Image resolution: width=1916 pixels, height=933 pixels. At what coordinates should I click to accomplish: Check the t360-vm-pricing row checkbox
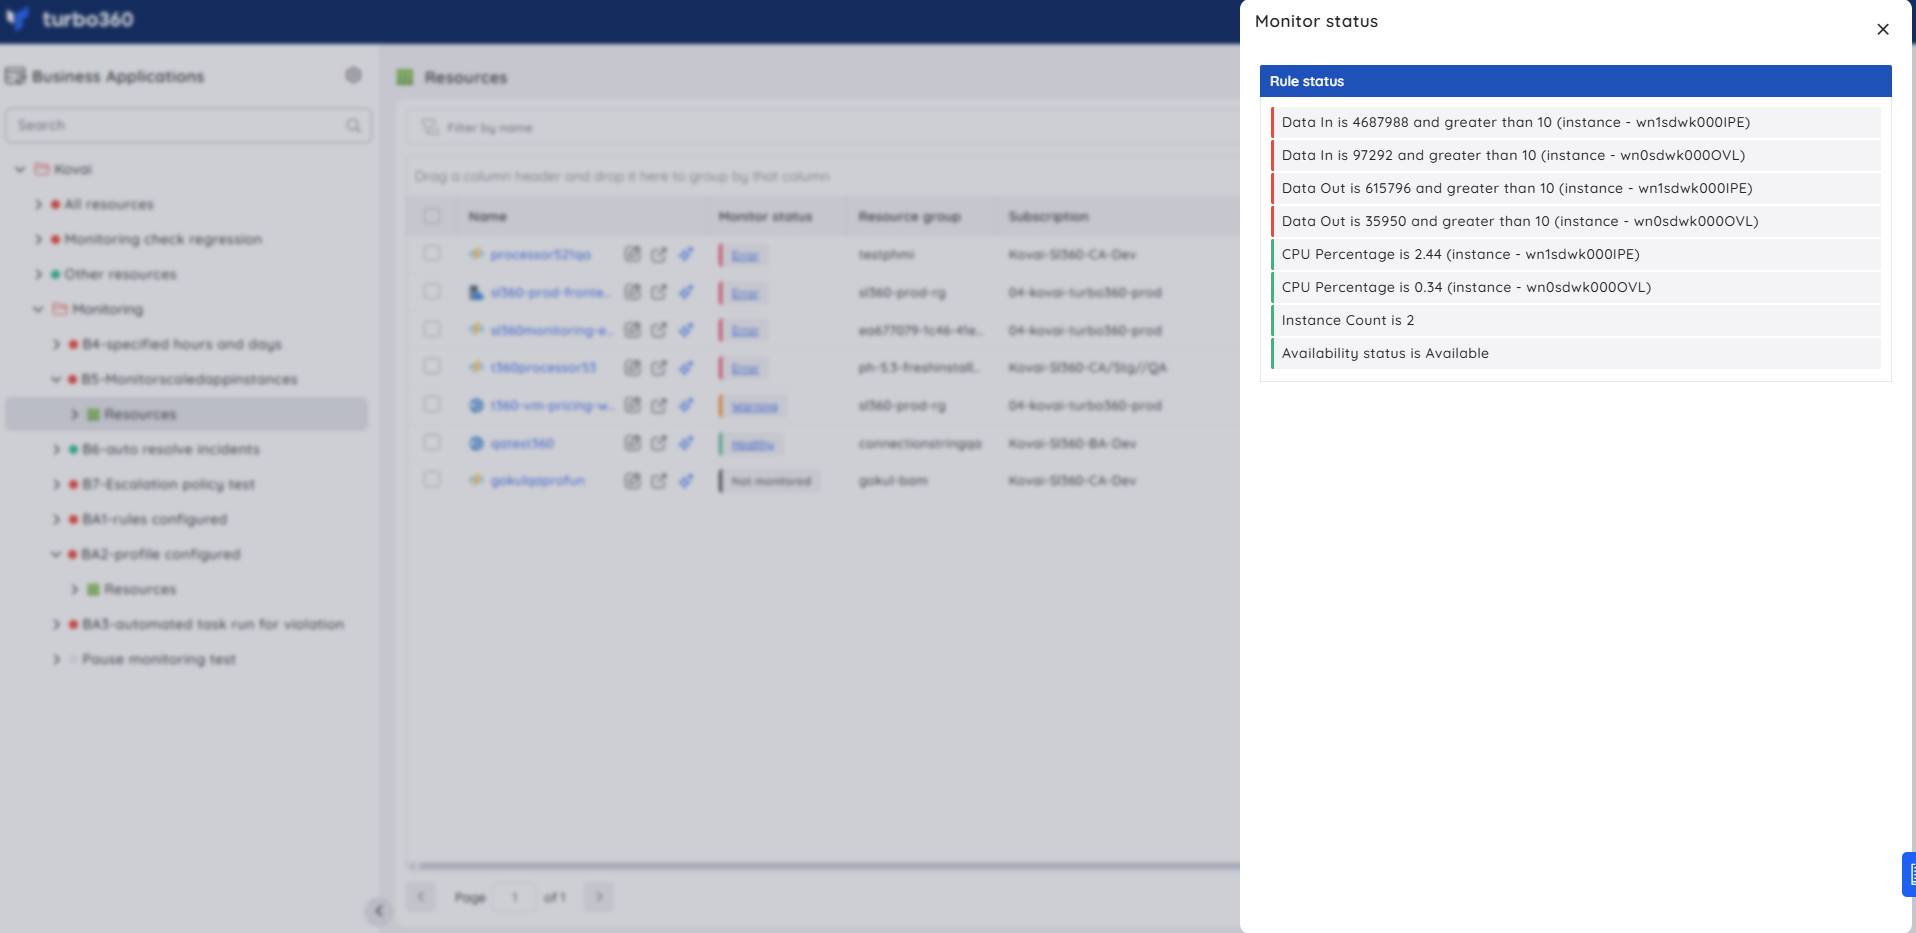(x=432, y=404)
